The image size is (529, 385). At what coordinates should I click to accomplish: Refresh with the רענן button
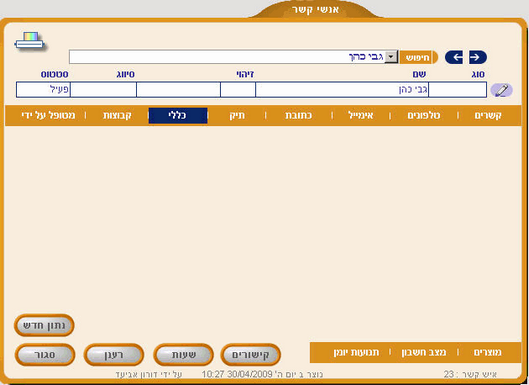(x=114, y=355)
